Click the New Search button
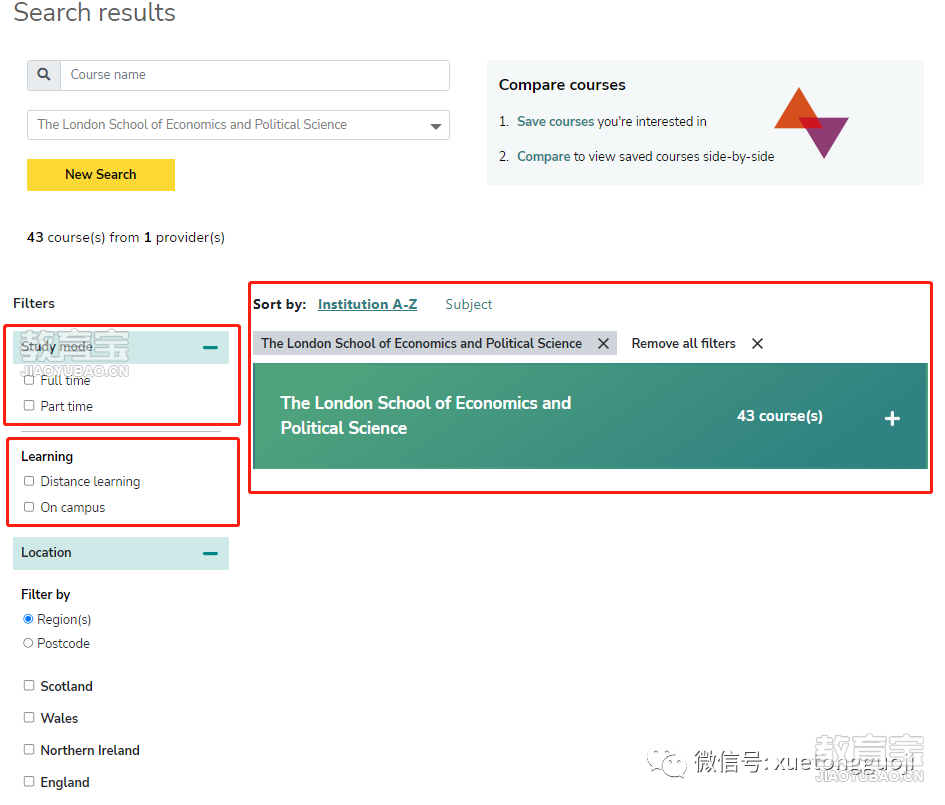The width and height of the screenshot is (945, 805). click(101, 175)
